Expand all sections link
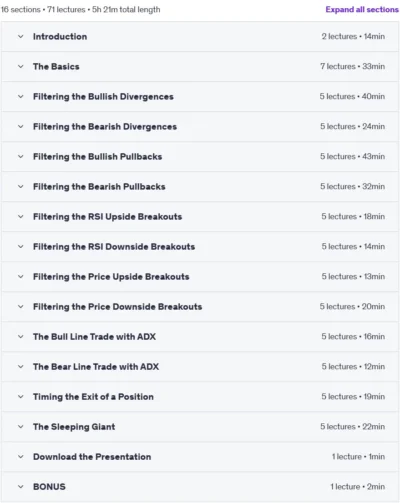The image size is (400, 503). click(362, 9)
